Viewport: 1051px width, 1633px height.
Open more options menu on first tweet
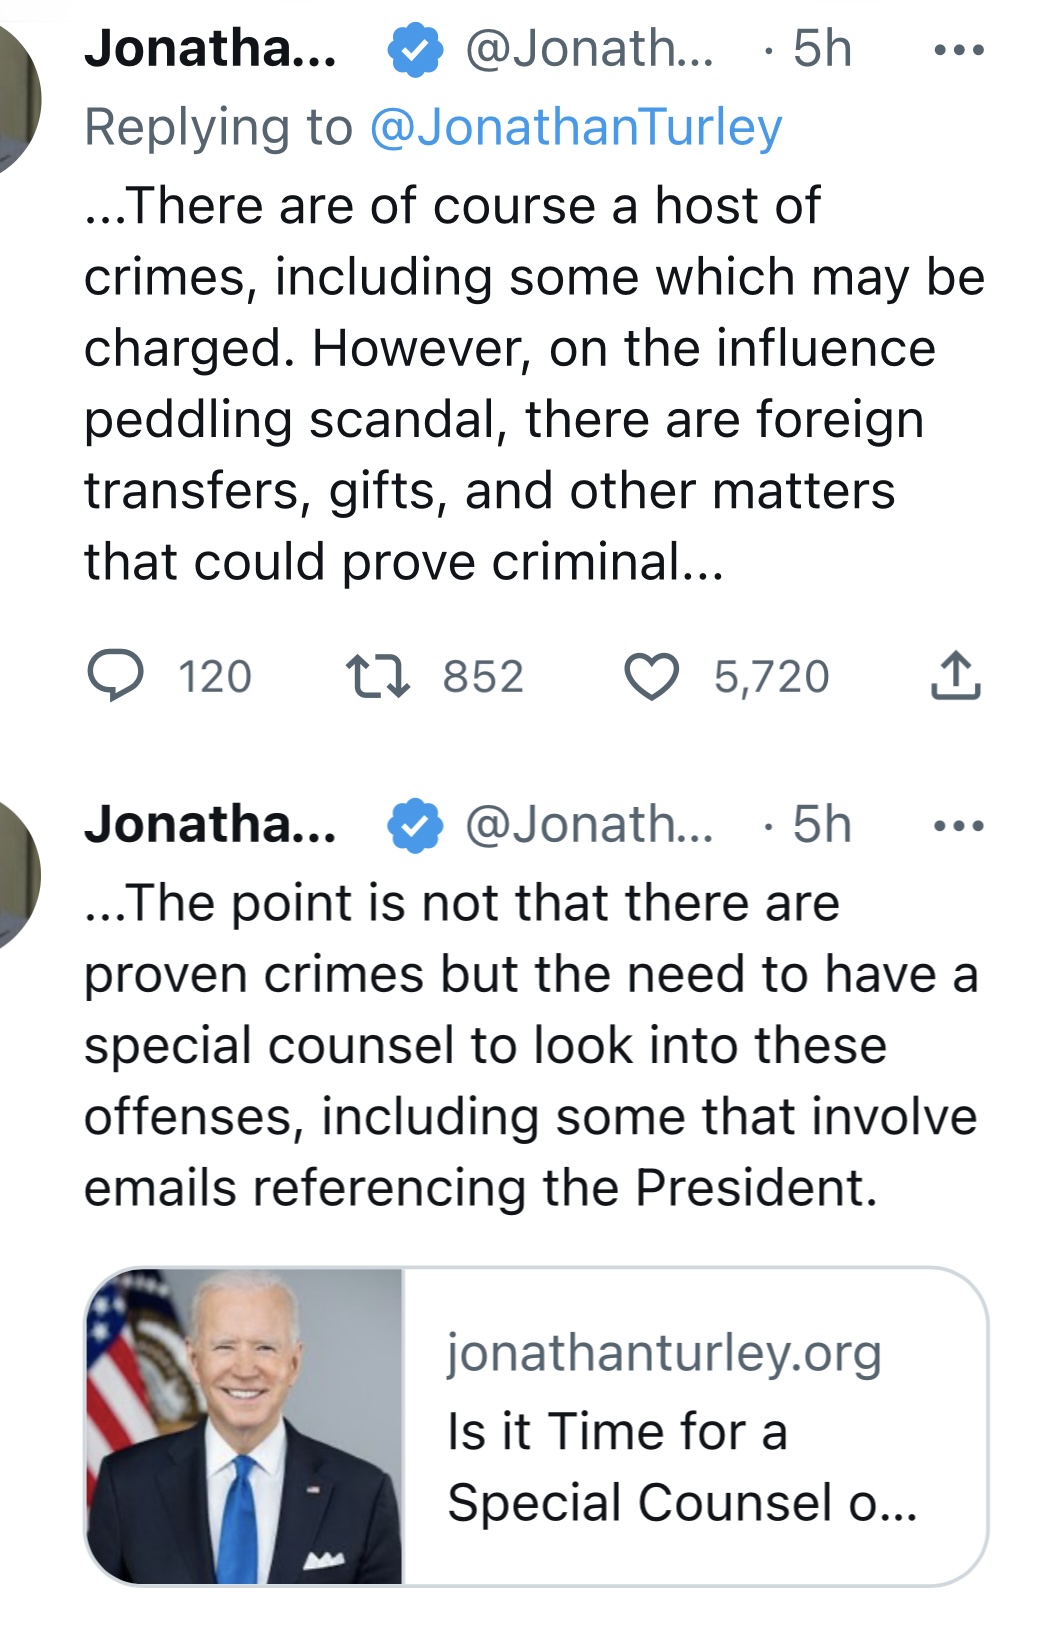click(959, 49)
